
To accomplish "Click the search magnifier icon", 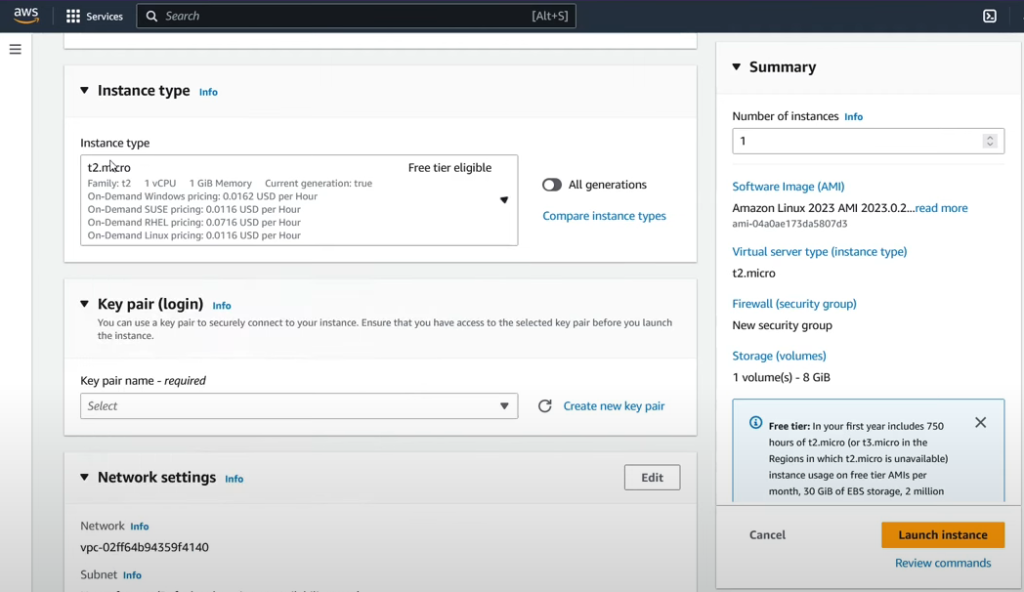I will [x=152, y=16].
